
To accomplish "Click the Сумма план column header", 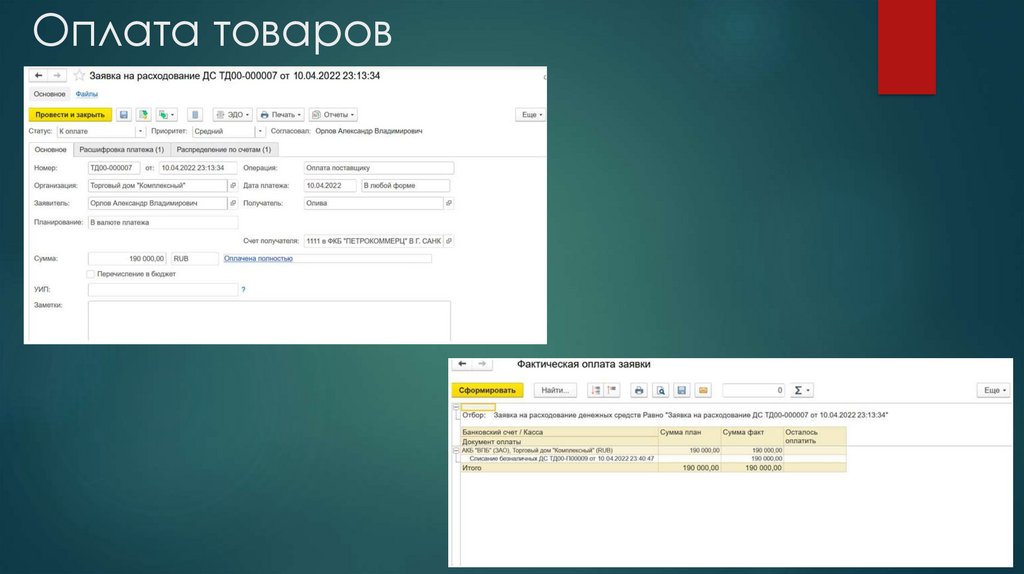I will pos(689,437).
